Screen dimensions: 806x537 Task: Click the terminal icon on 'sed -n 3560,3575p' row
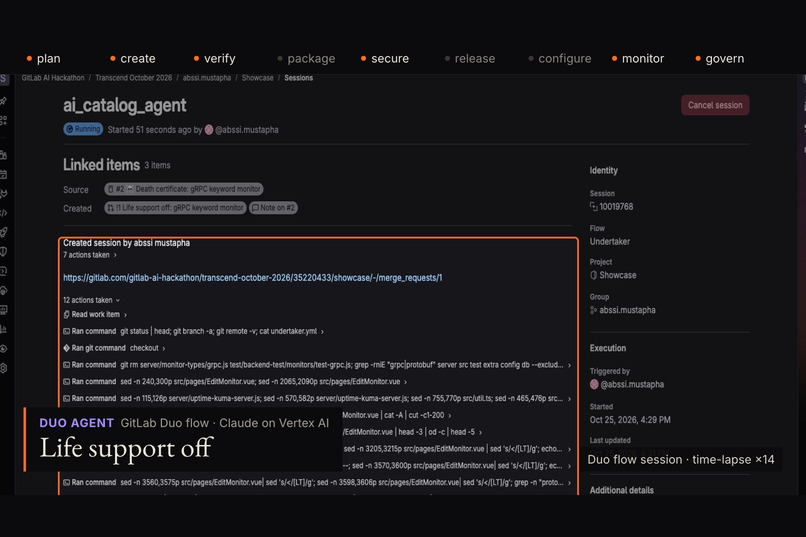66,483
